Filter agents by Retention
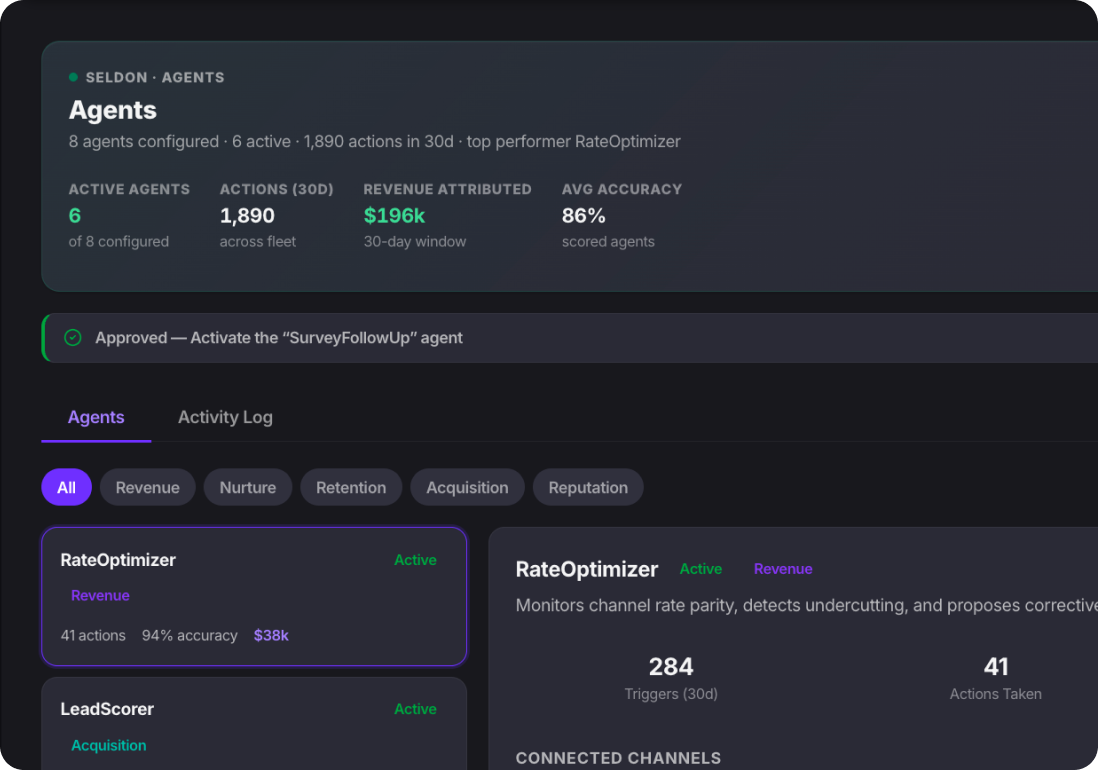The width and height of the screenshot is (1098, 770). point(351,487)
